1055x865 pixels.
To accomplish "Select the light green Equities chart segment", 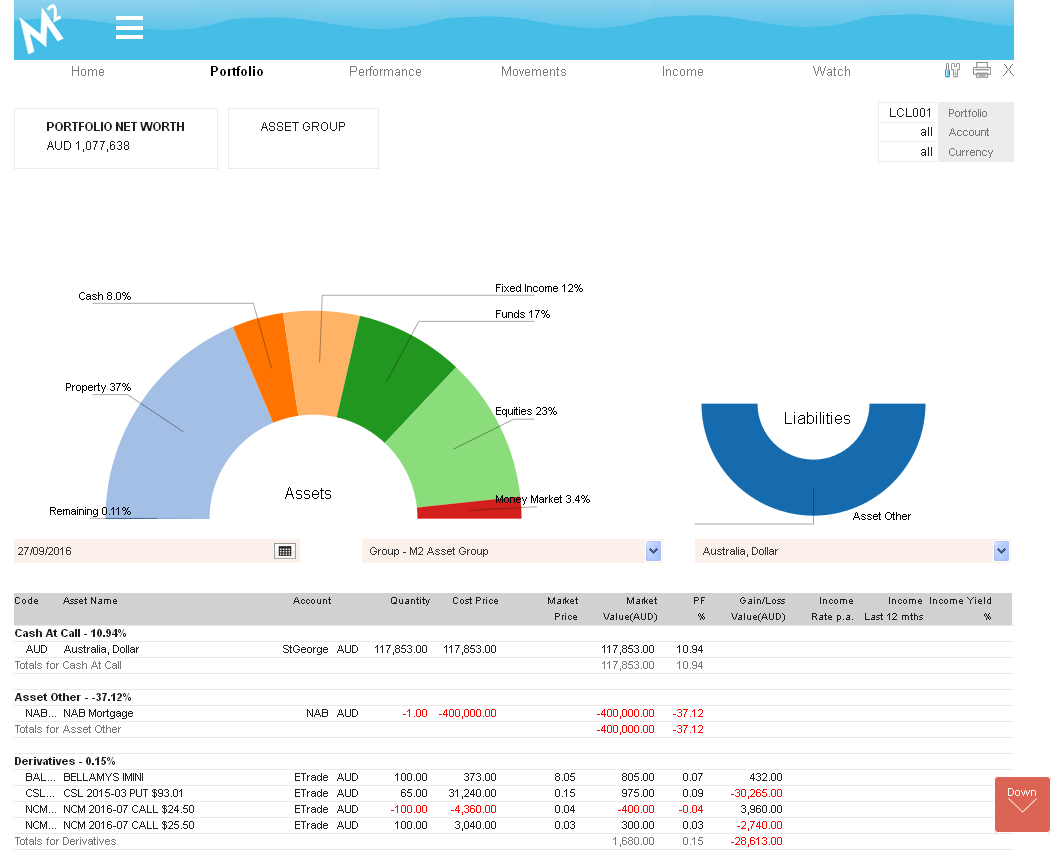I will [455, 440].
